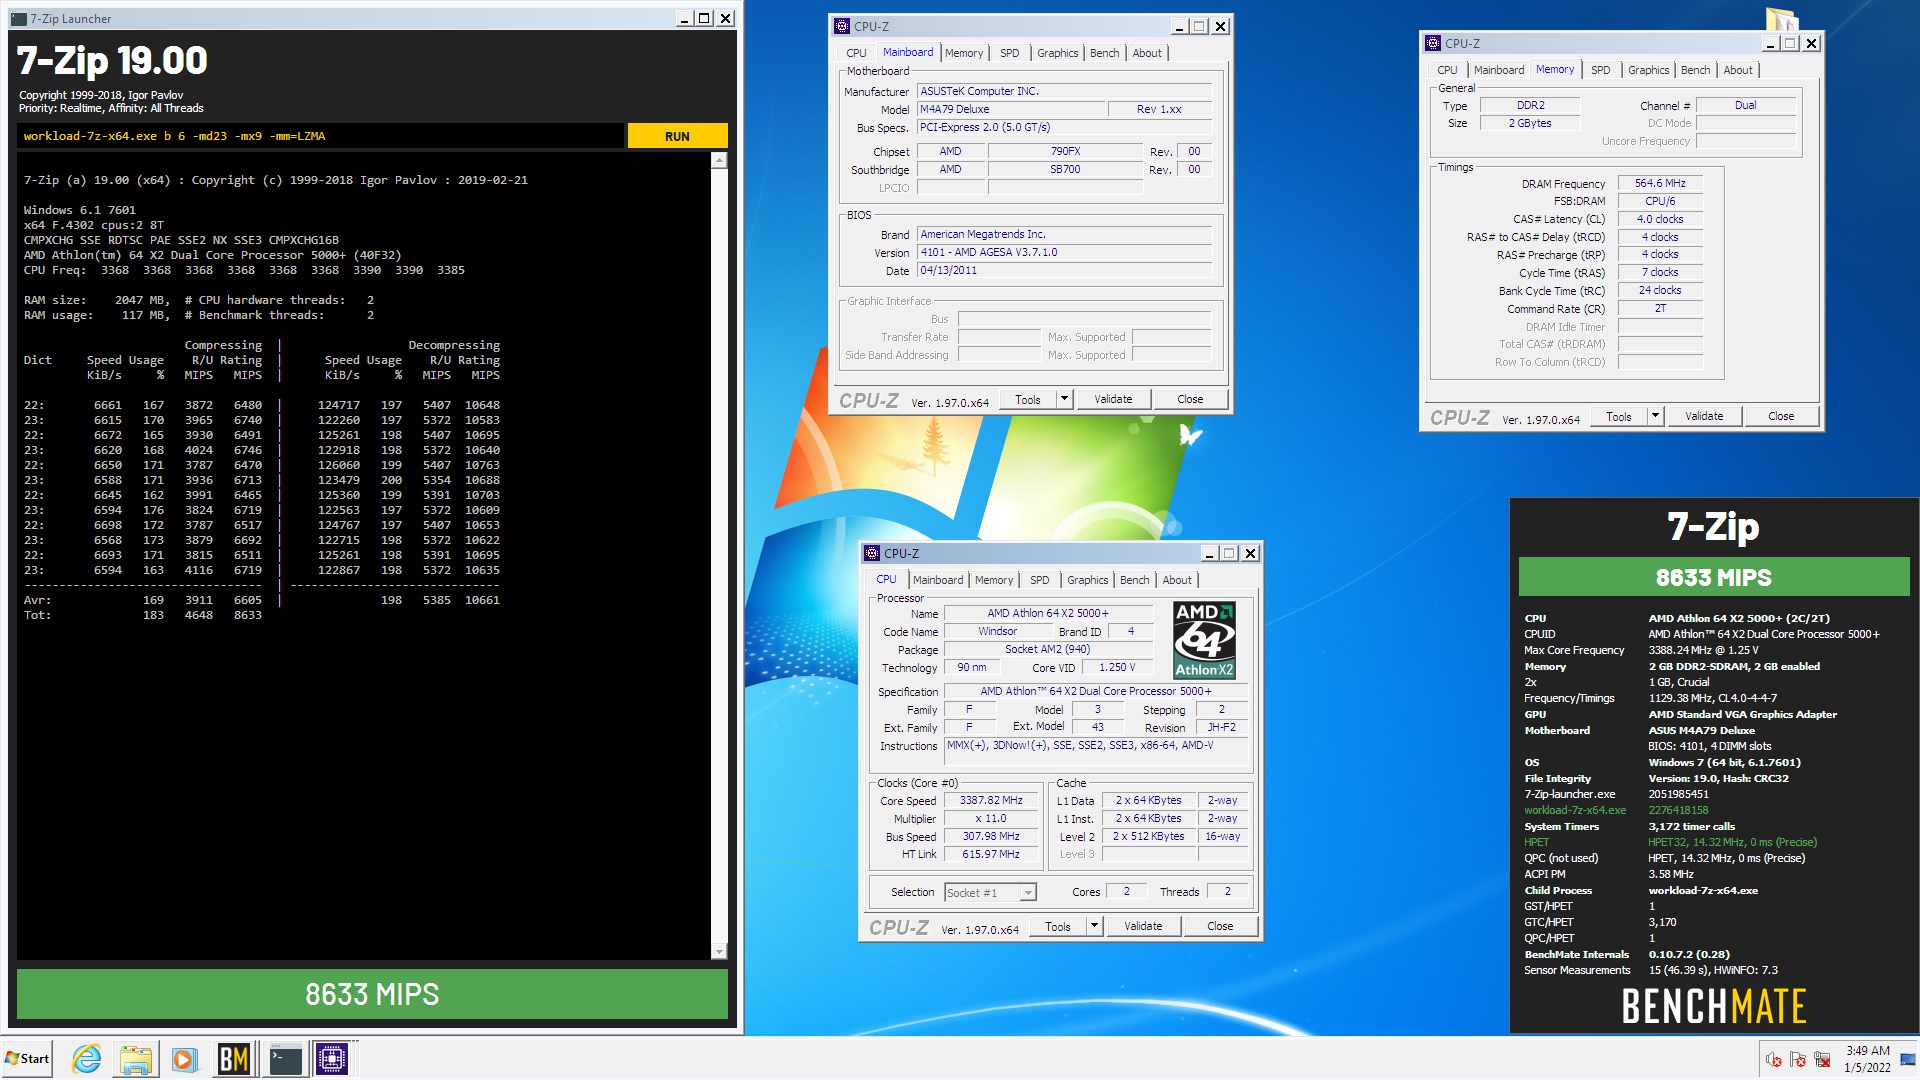This screenshot has width=1920, height=1080.
Task: Open About tab in the Mainboard CPU-Z window
Action: [1147, 54]
